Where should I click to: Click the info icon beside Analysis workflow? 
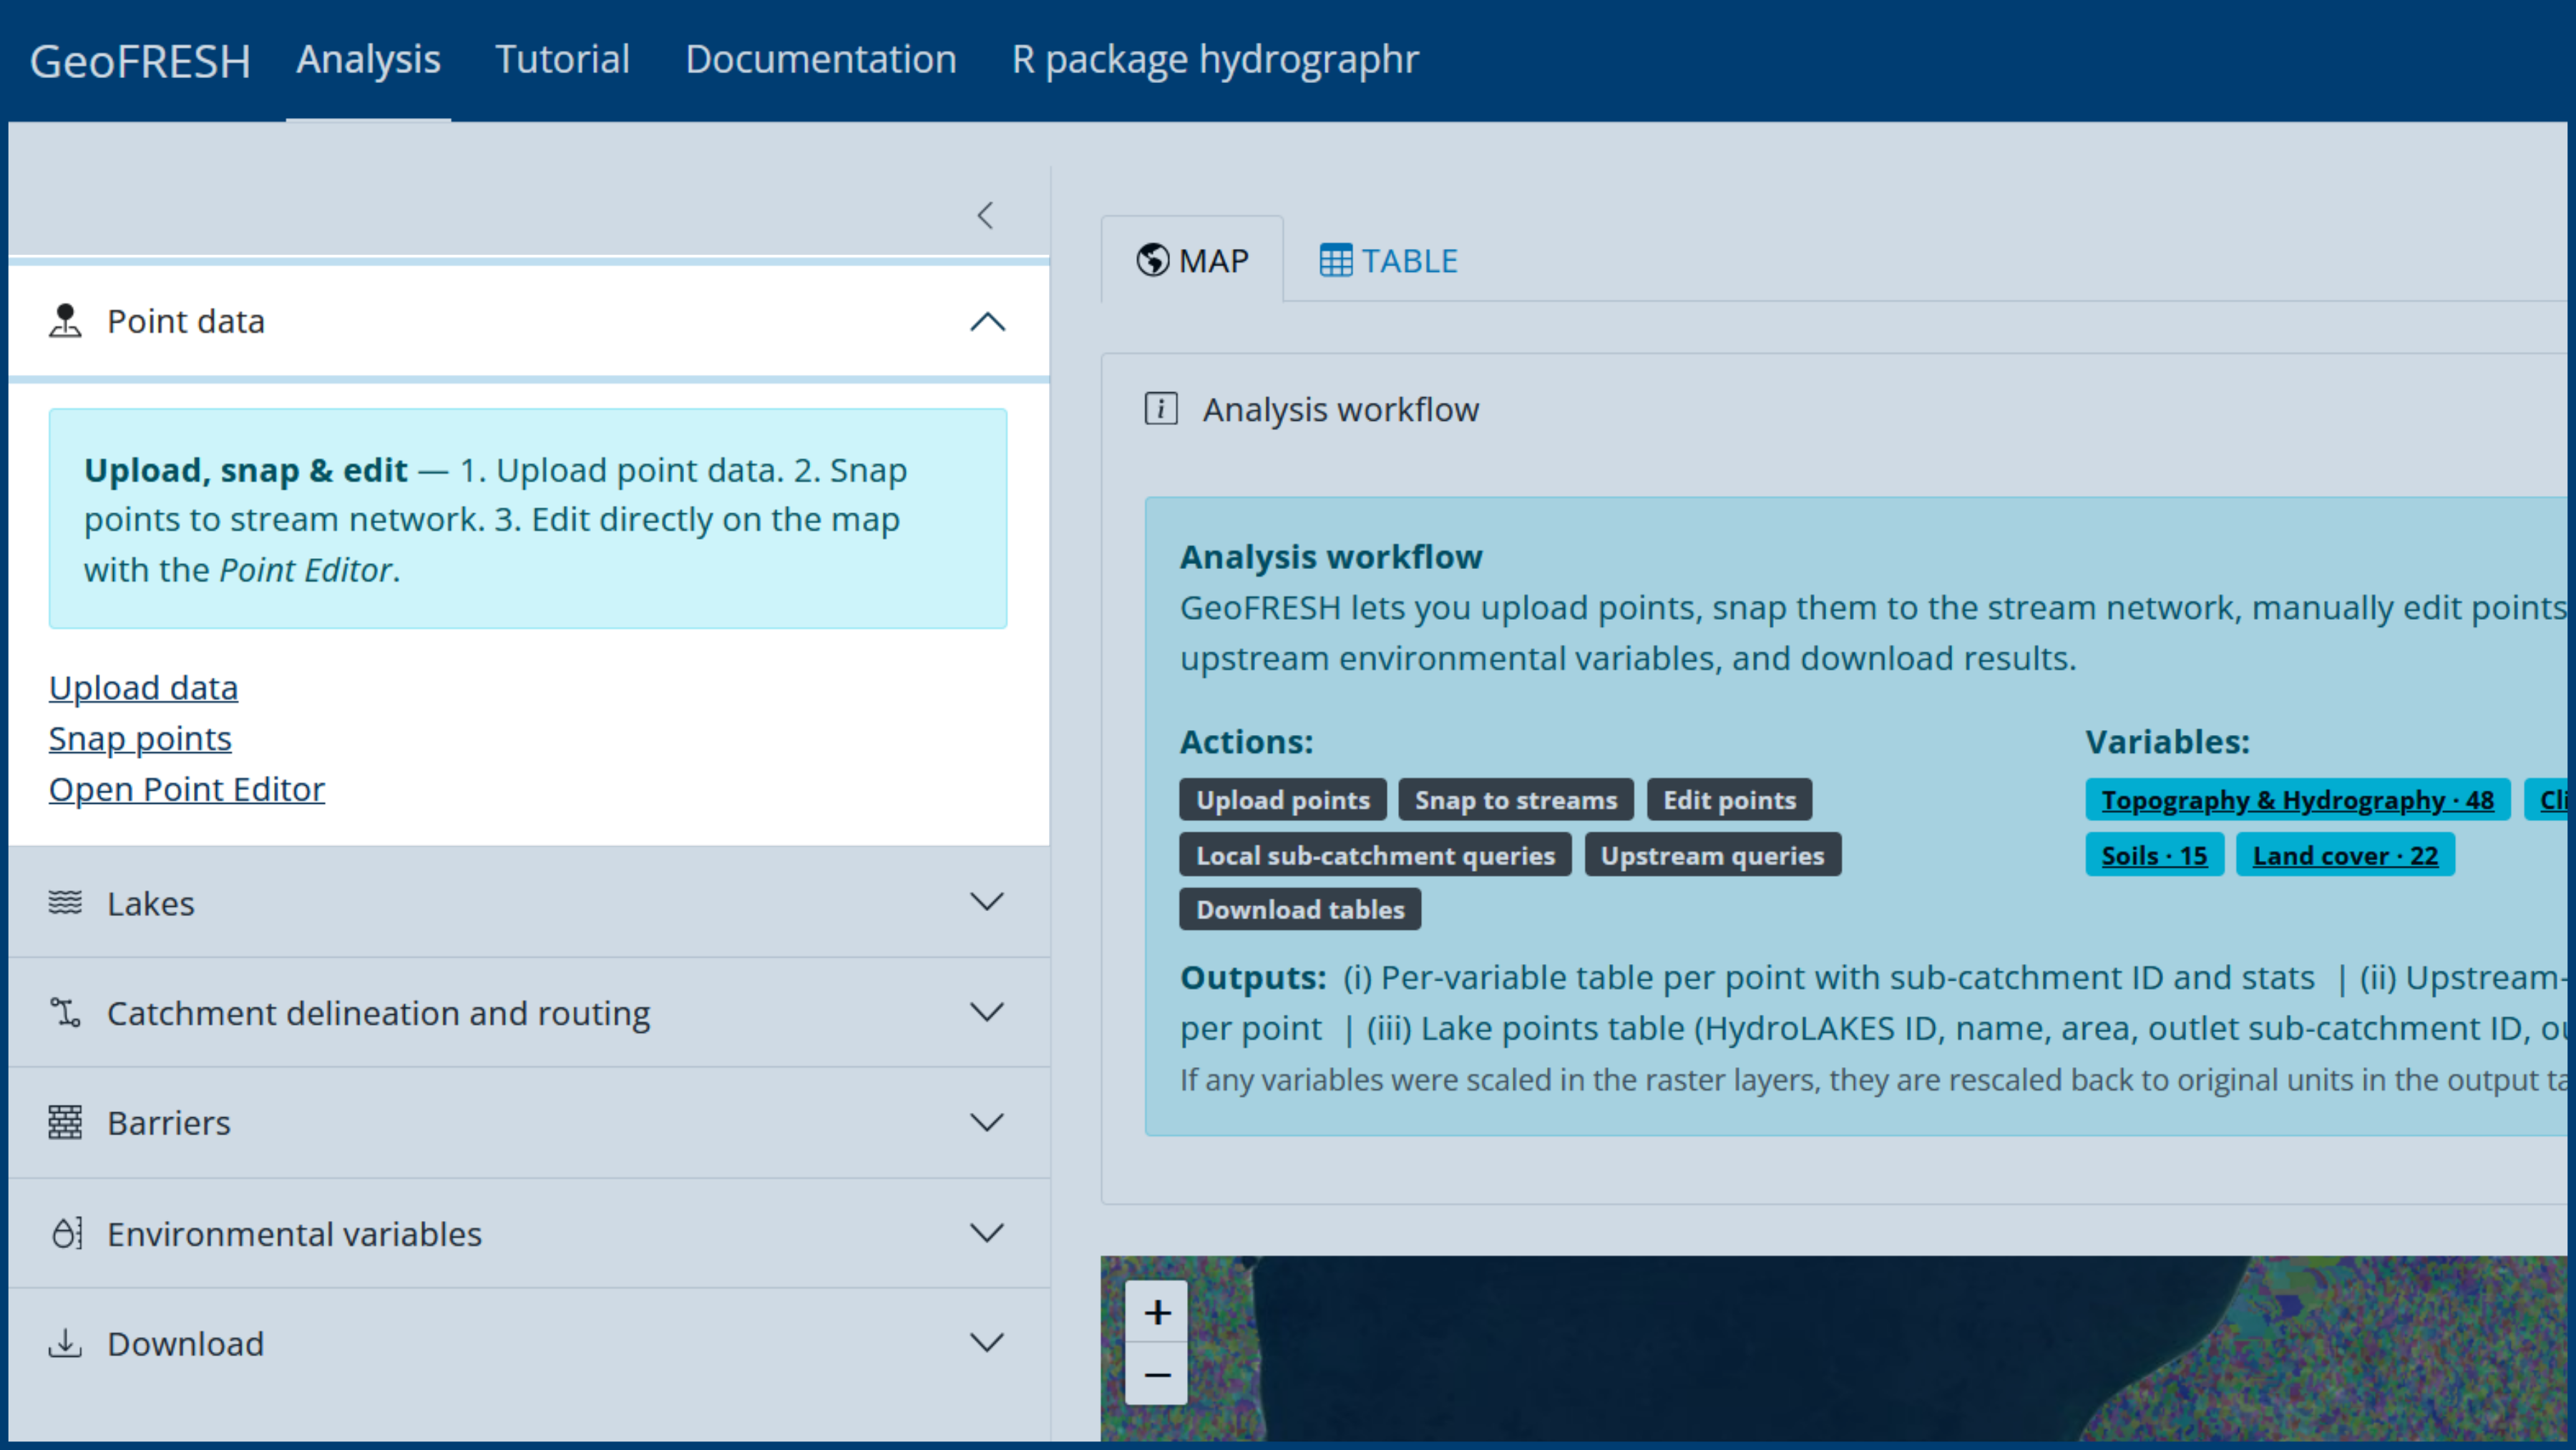coord(1160,409)
